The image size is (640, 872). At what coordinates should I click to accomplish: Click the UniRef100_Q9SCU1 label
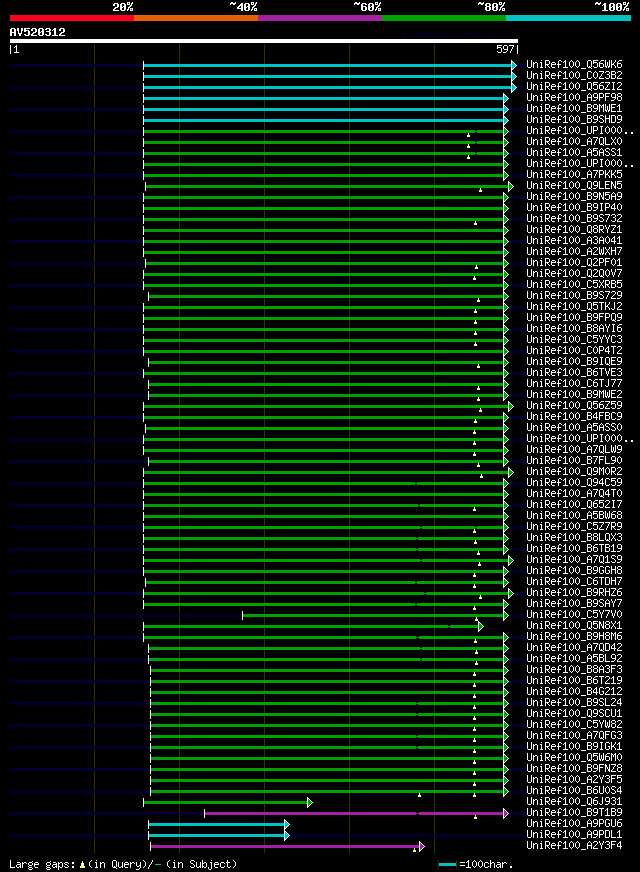tap(574, 714)
